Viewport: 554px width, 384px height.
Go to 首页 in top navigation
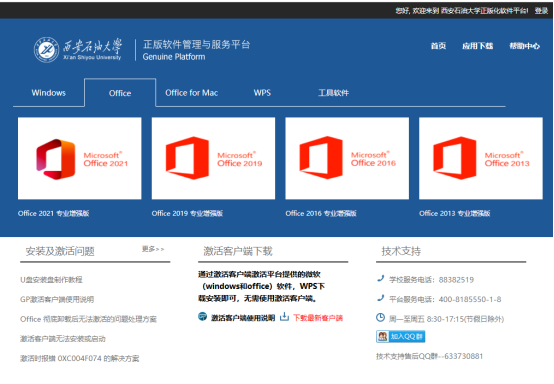click(x=438, y=46)
